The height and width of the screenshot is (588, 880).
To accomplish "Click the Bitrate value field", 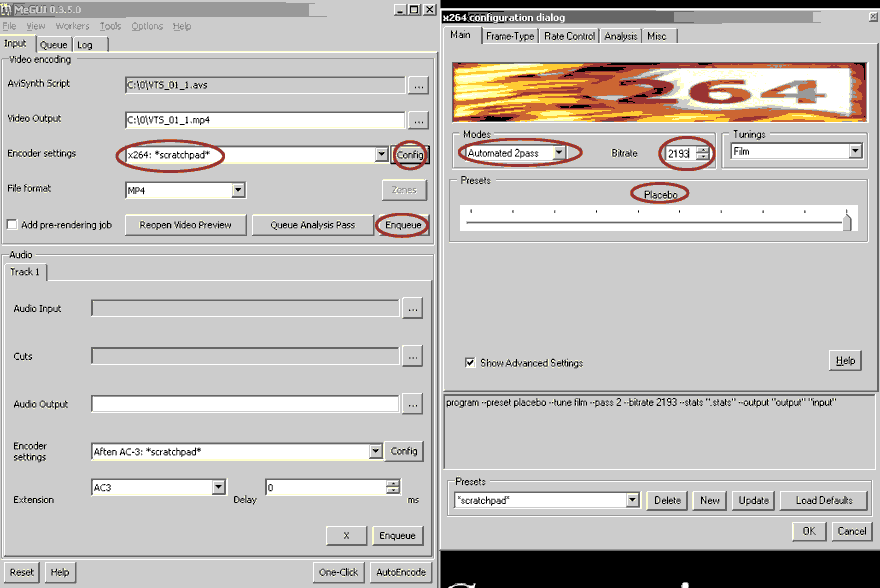I will pyautogui.click(x=680, y=153).
